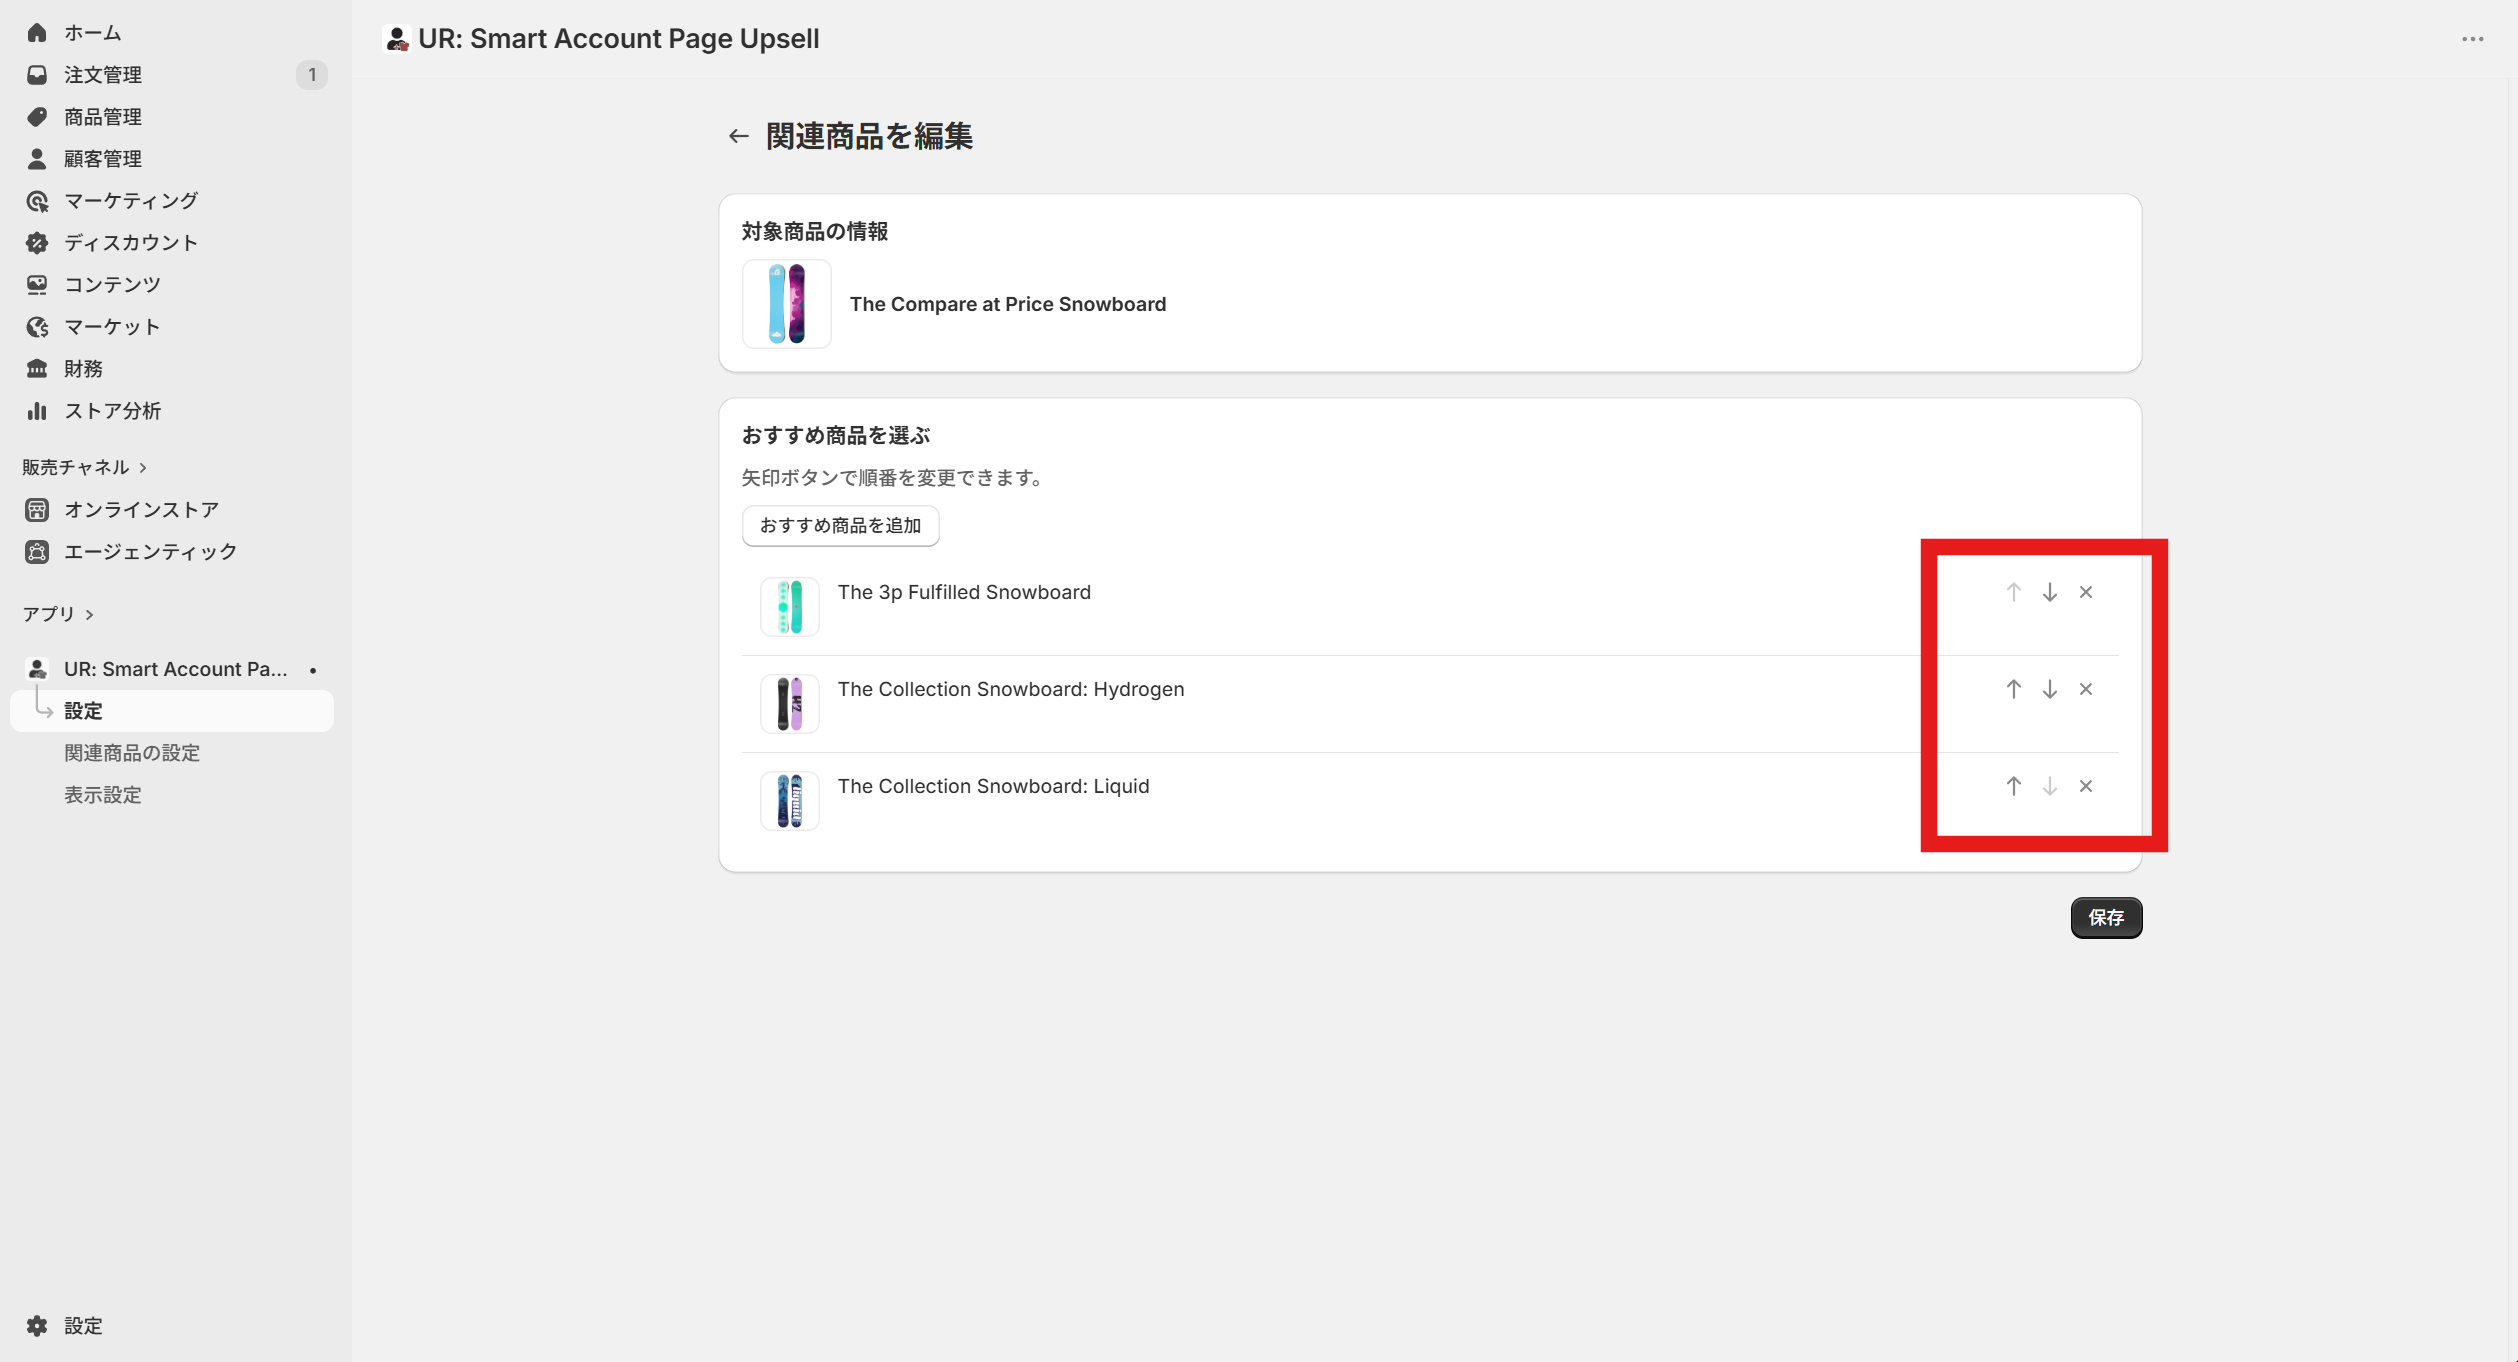Move 3p Fulfilled Snowboard down
The width and height of the screenshot is (2518, 1362).
click(2050, 592)
